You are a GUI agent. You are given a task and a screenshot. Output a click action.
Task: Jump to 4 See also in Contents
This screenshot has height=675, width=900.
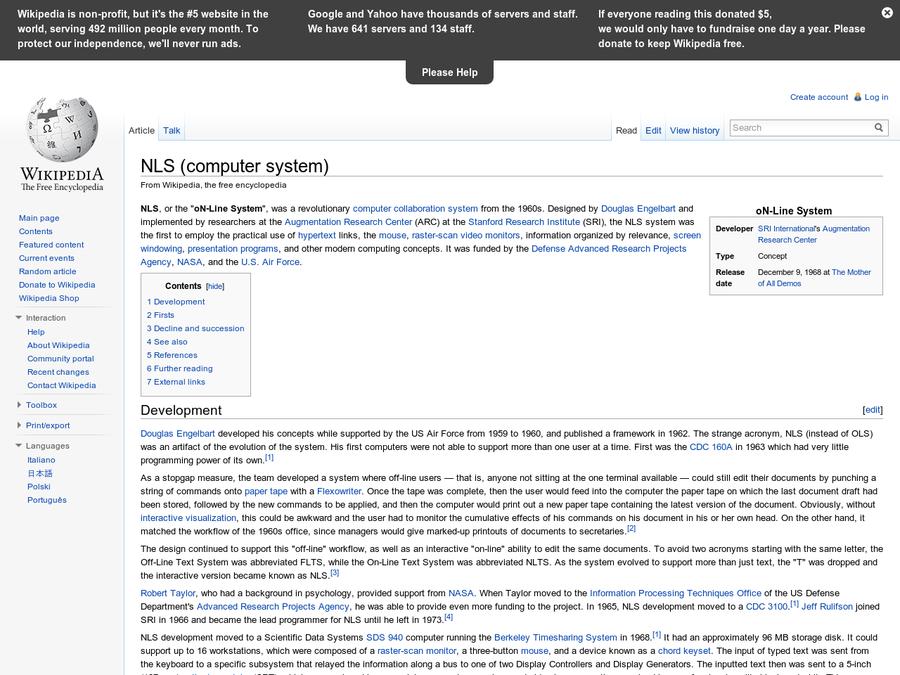[166, 342]
